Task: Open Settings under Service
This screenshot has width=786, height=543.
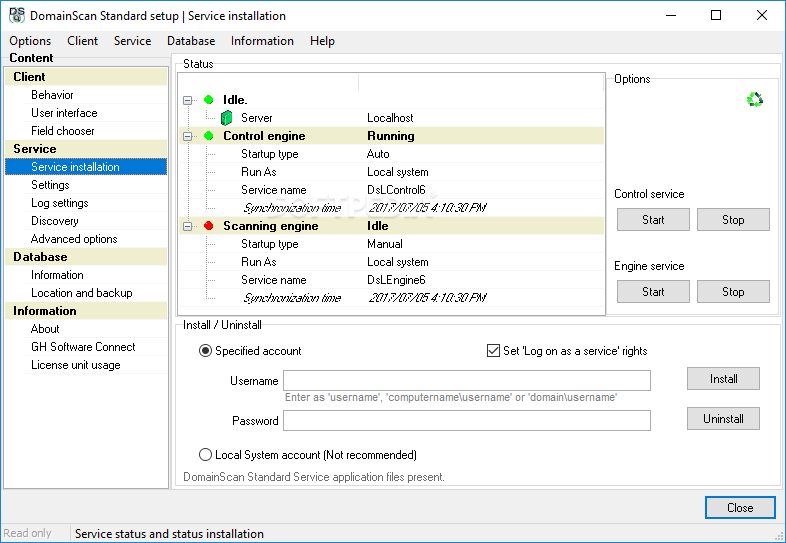Action: 50,185
